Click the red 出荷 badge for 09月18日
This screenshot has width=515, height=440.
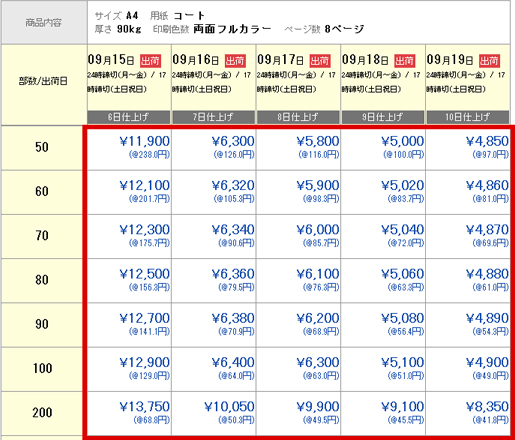tap(405, 61)
